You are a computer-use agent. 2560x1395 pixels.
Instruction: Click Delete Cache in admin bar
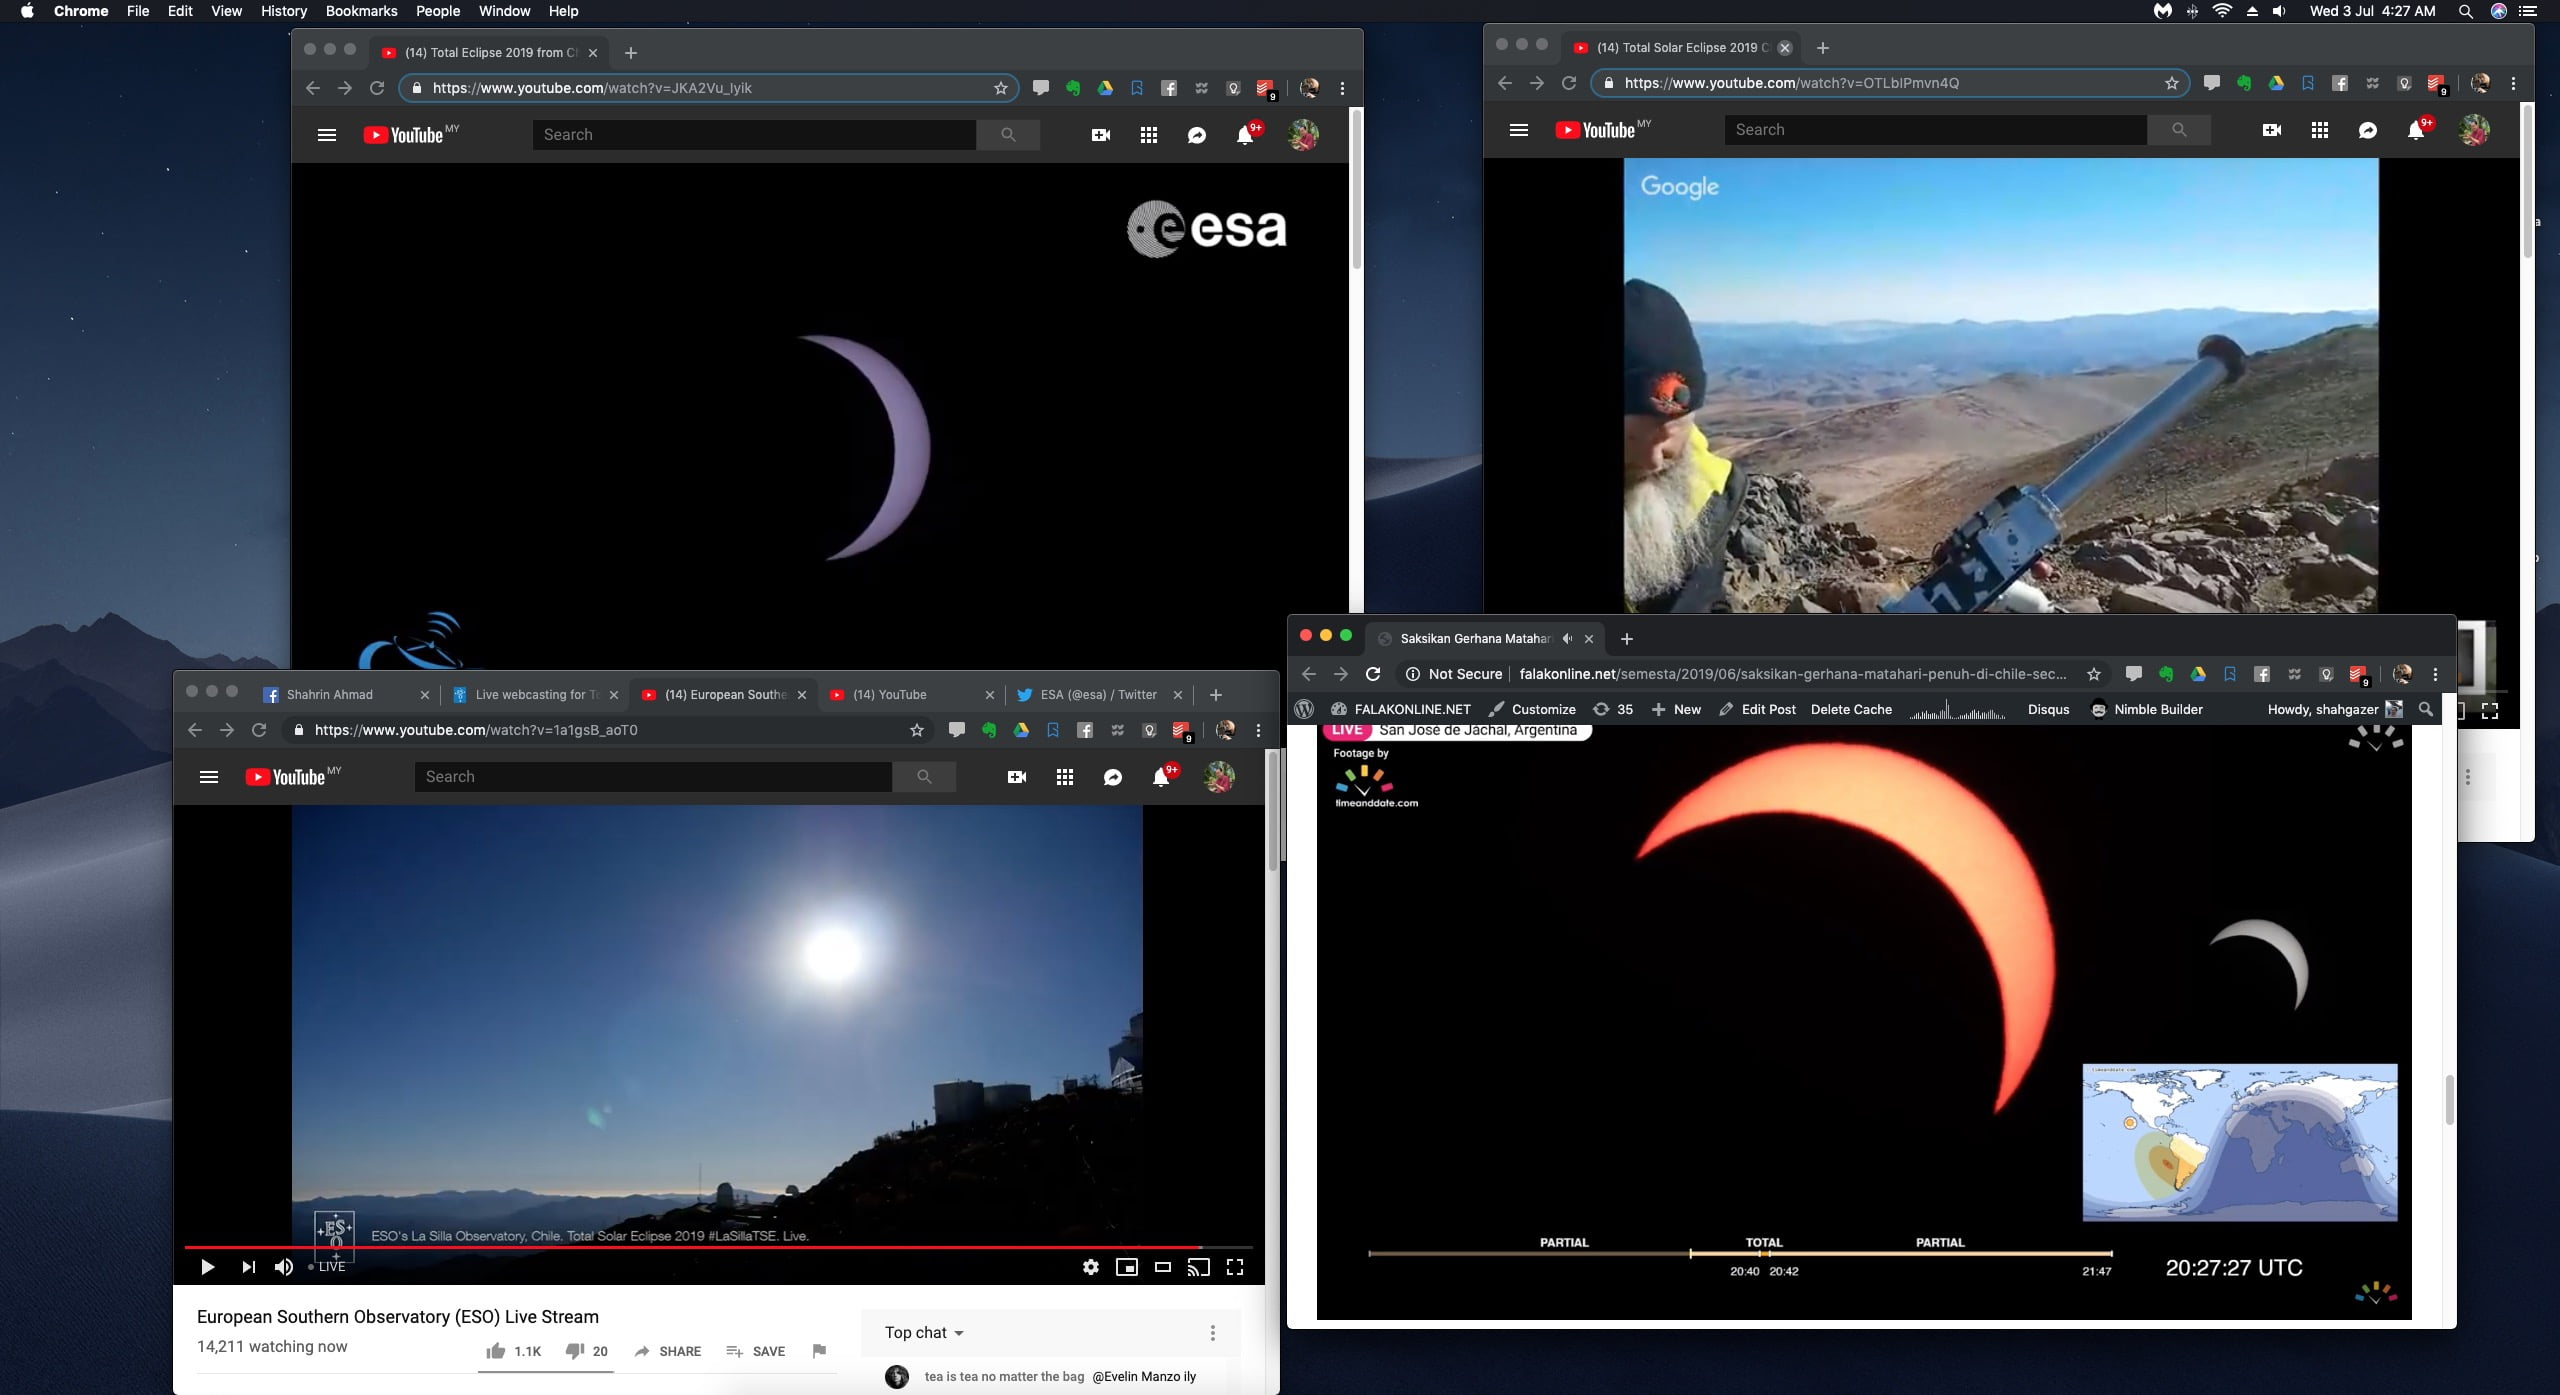pos(1851,709)
